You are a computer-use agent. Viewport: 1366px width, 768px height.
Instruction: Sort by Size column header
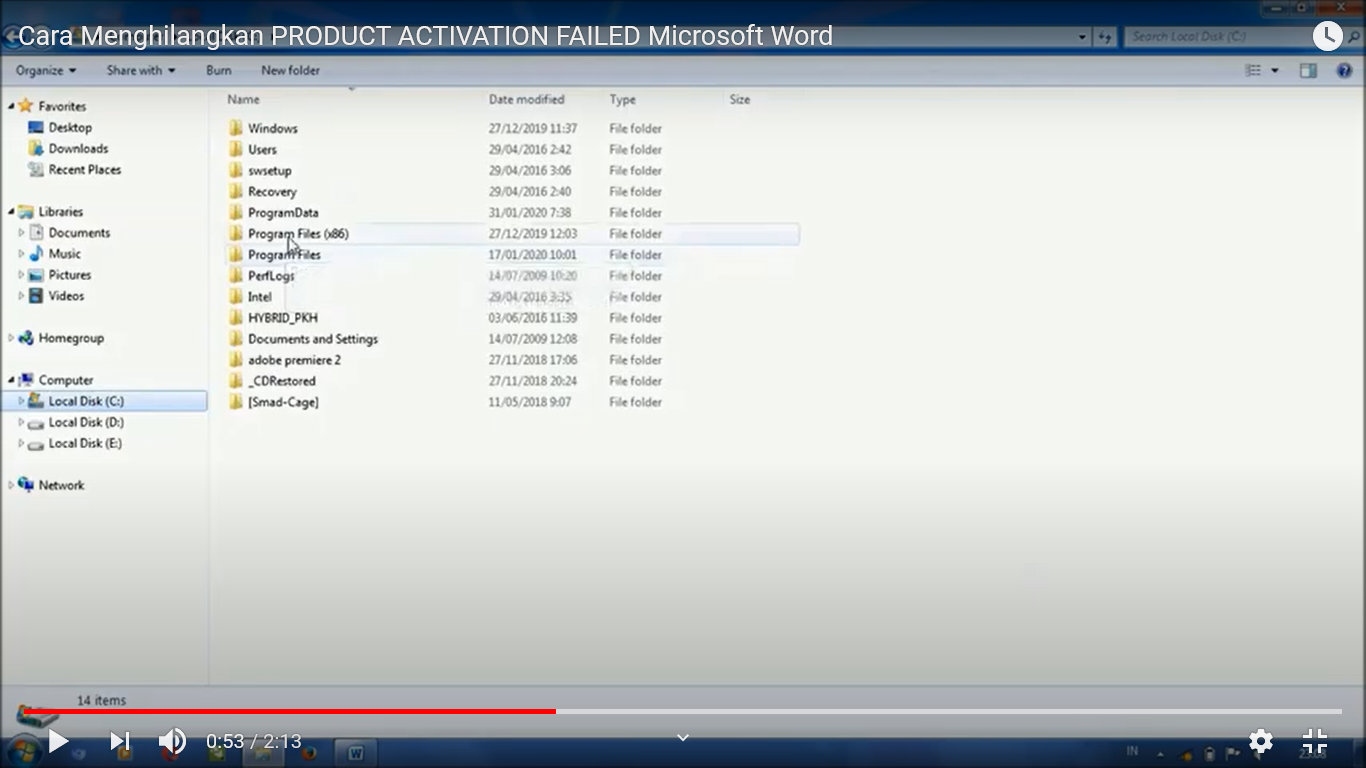(740, 100)
